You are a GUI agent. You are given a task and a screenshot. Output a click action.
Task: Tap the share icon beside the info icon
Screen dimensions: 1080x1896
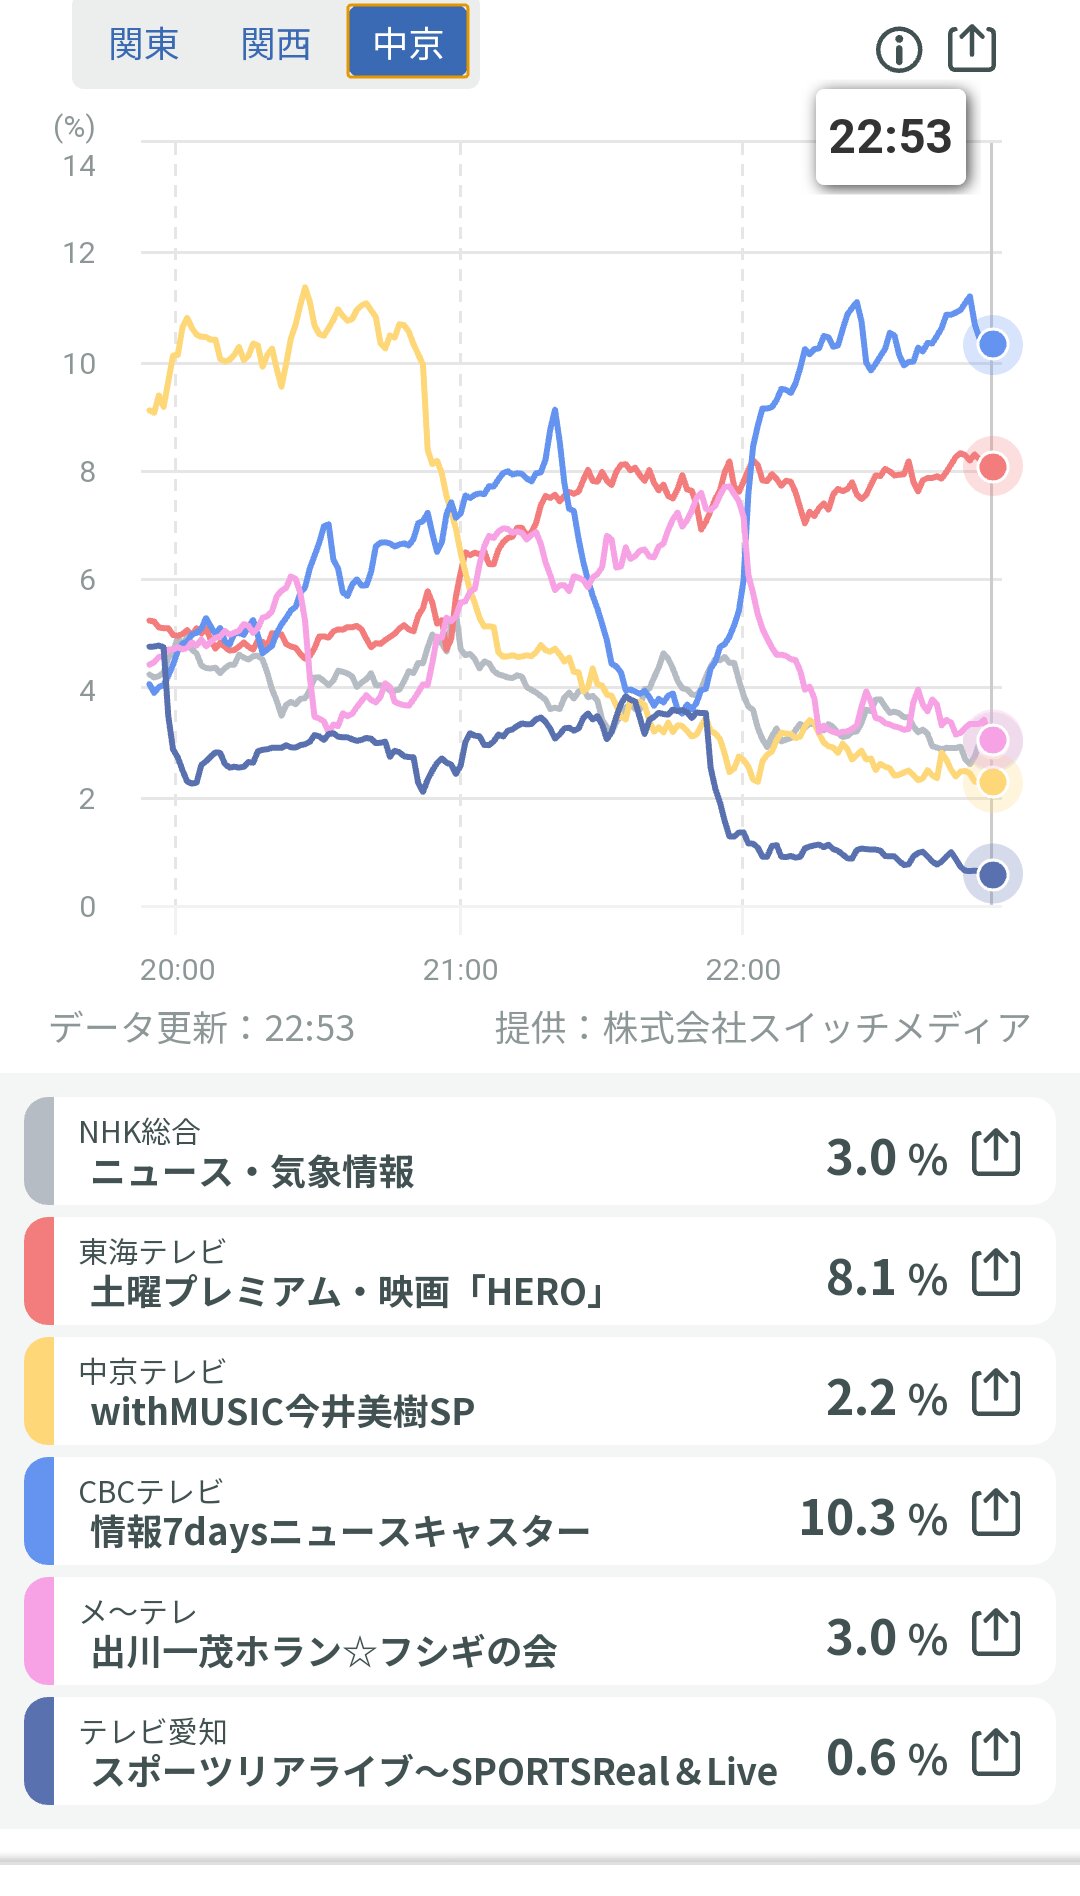[x=971, y=48]
